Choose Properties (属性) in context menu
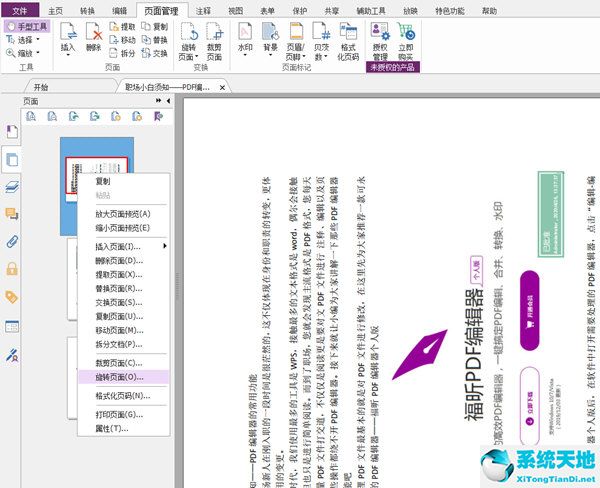 (x=124, y=429)
